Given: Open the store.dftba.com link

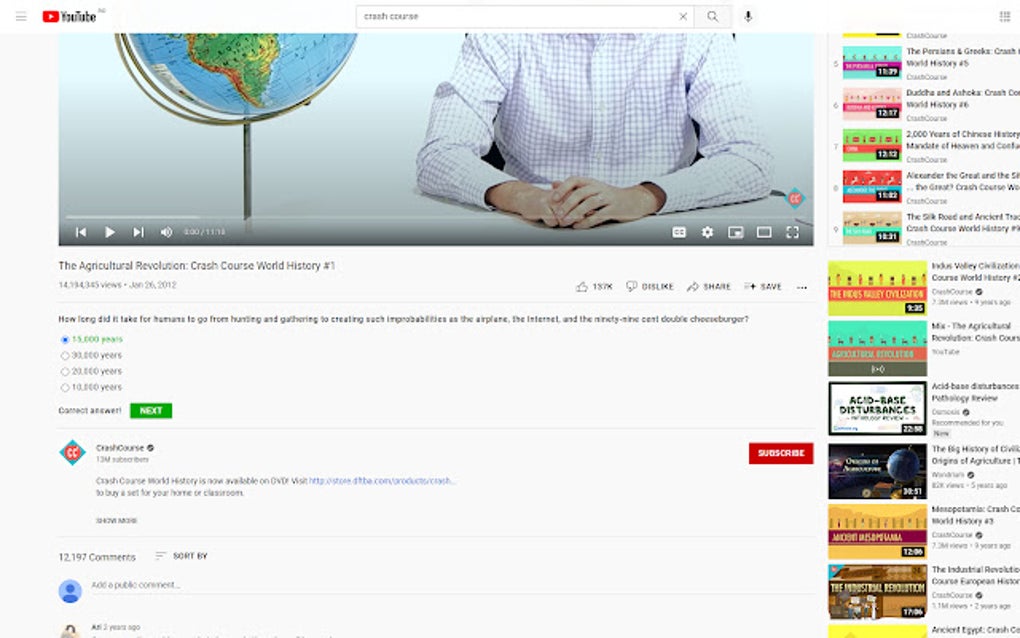Looking at the screenshot, I should pyautogui.click(x=382, y=481).
